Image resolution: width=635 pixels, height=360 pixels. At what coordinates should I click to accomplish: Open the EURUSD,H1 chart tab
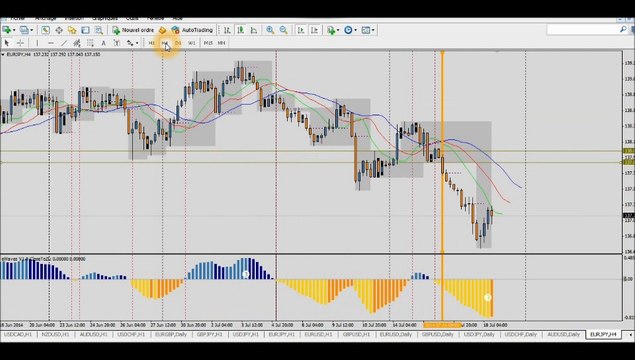(318, 334)
